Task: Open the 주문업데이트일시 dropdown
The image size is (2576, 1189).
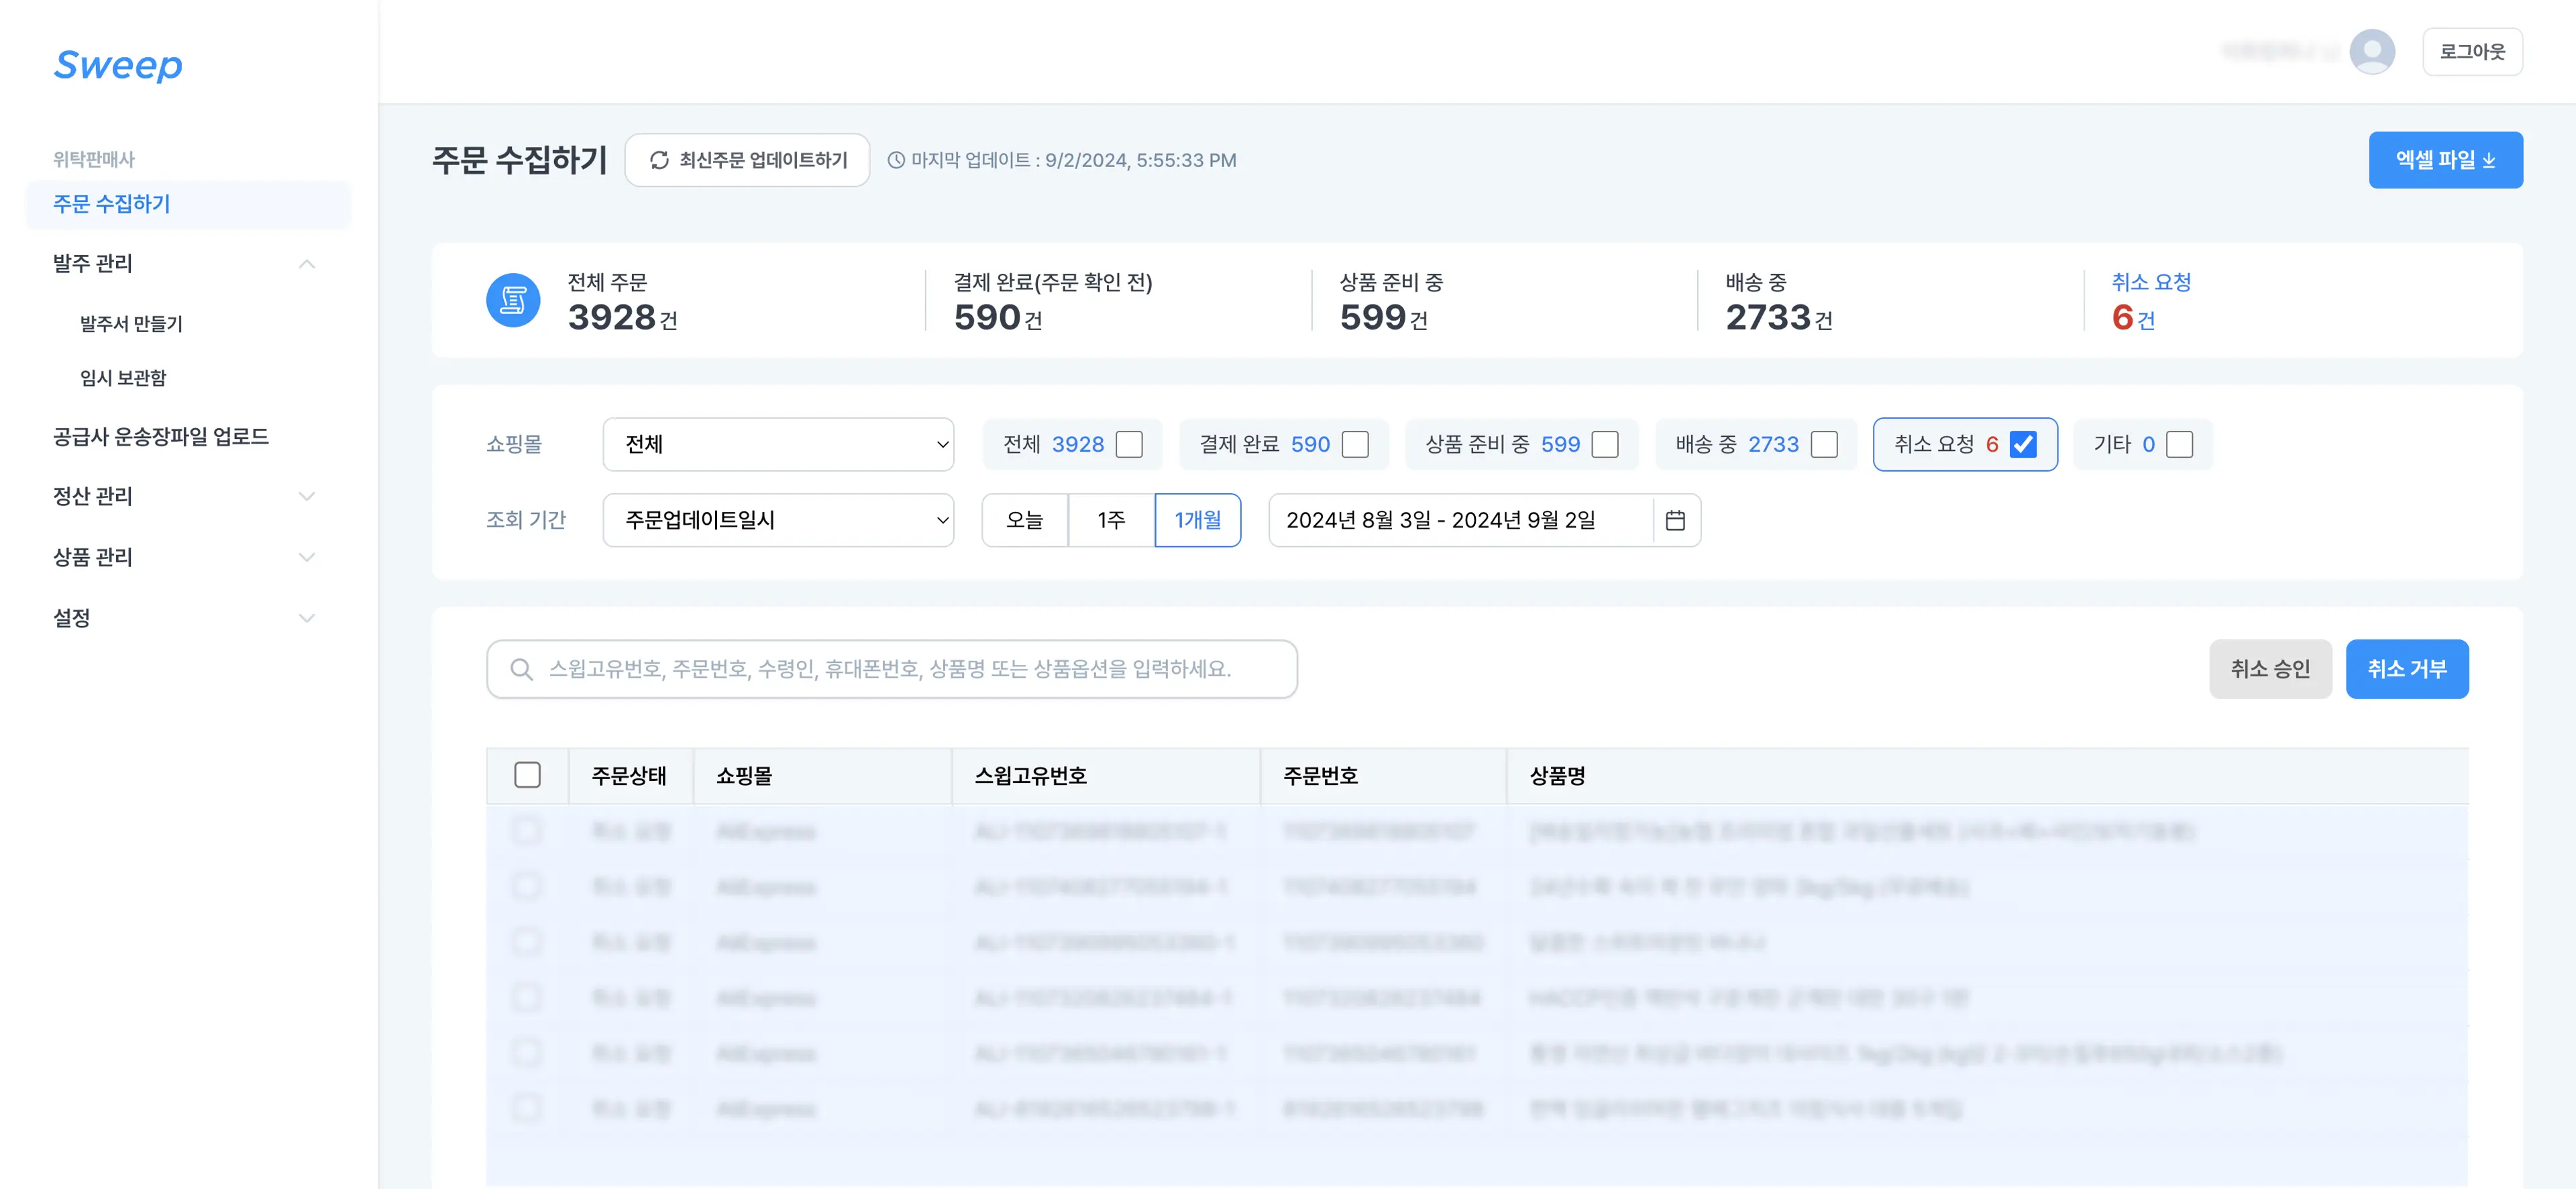Action: (778, 520)
